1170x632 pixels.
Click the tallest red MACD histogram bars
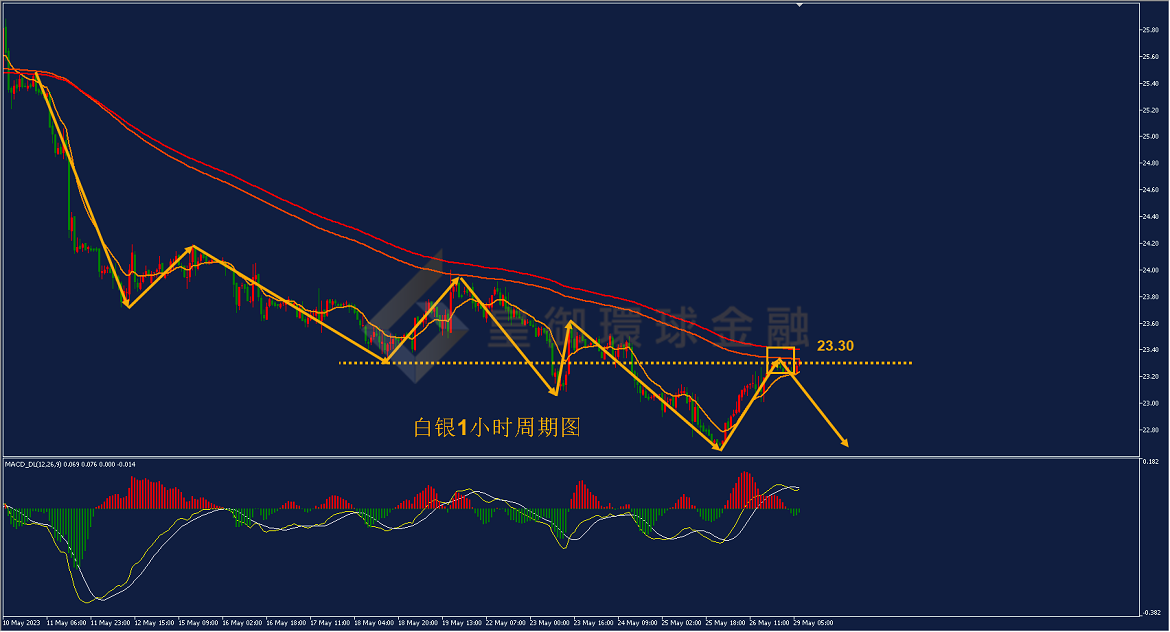click(x=744, y=490)
